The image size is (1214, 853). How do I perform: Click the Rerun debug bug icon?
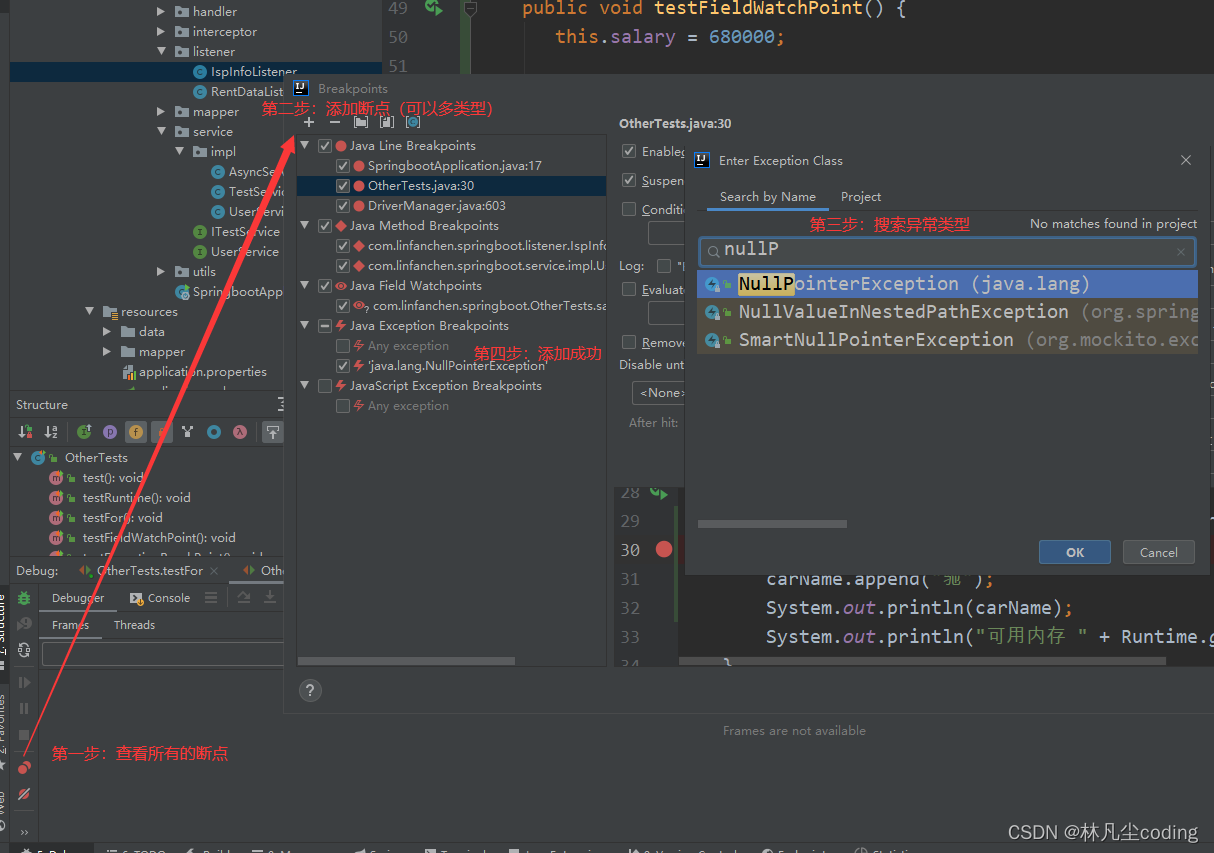click(25, 598)
